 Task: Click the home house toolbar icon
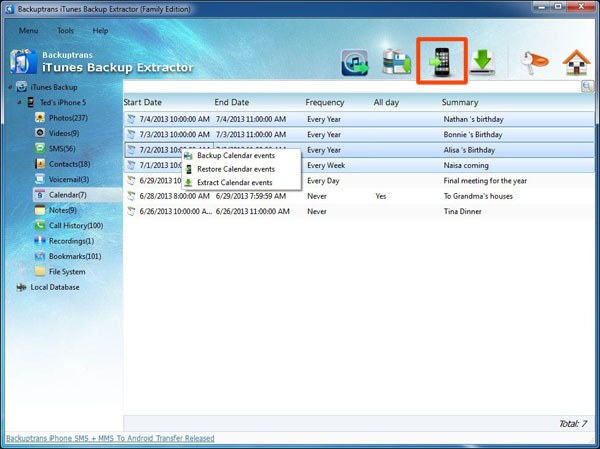576,62
